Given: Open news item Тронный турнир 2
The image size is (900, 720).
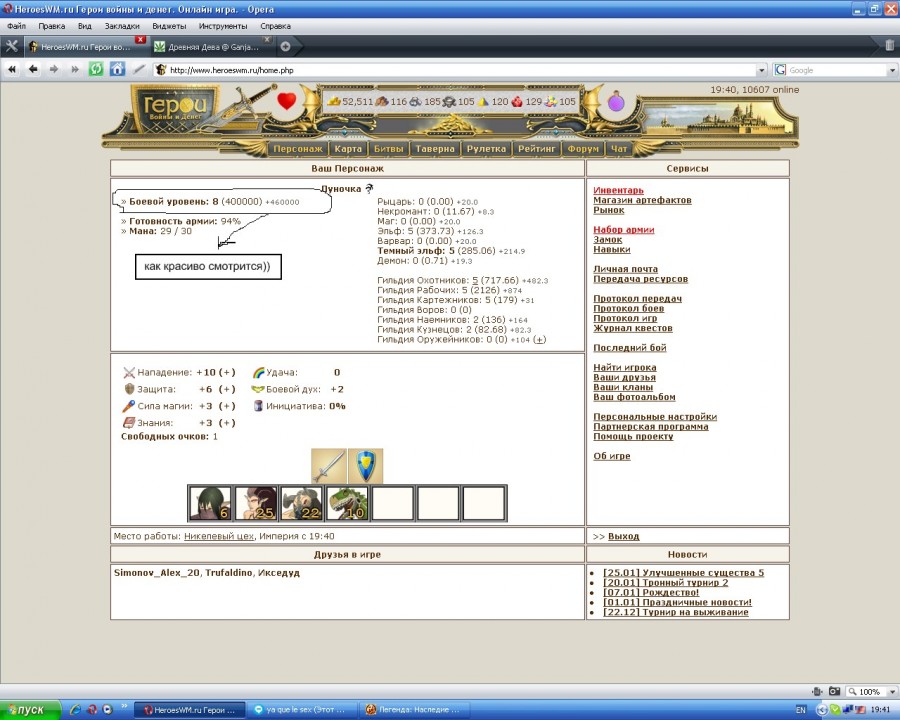Looking at the screenshot, I should pos(665,582).
